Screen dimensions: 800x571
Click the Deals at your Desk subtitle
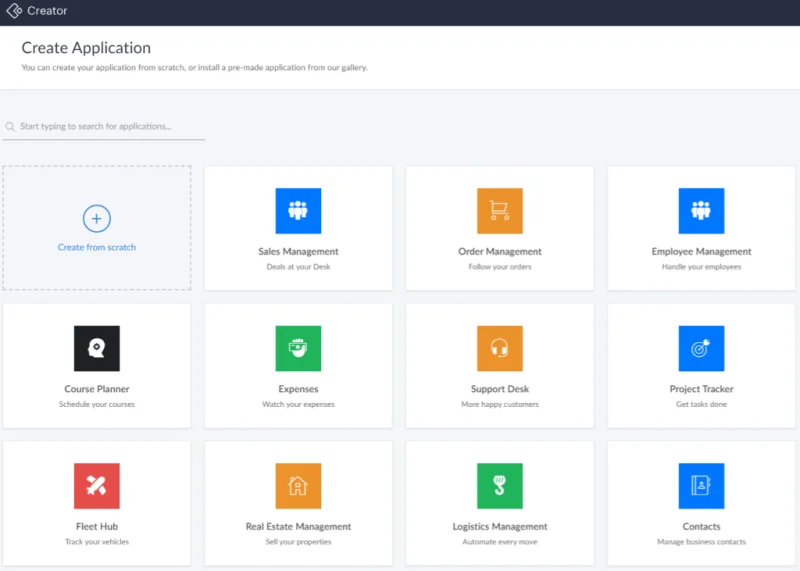coord(298,267)
